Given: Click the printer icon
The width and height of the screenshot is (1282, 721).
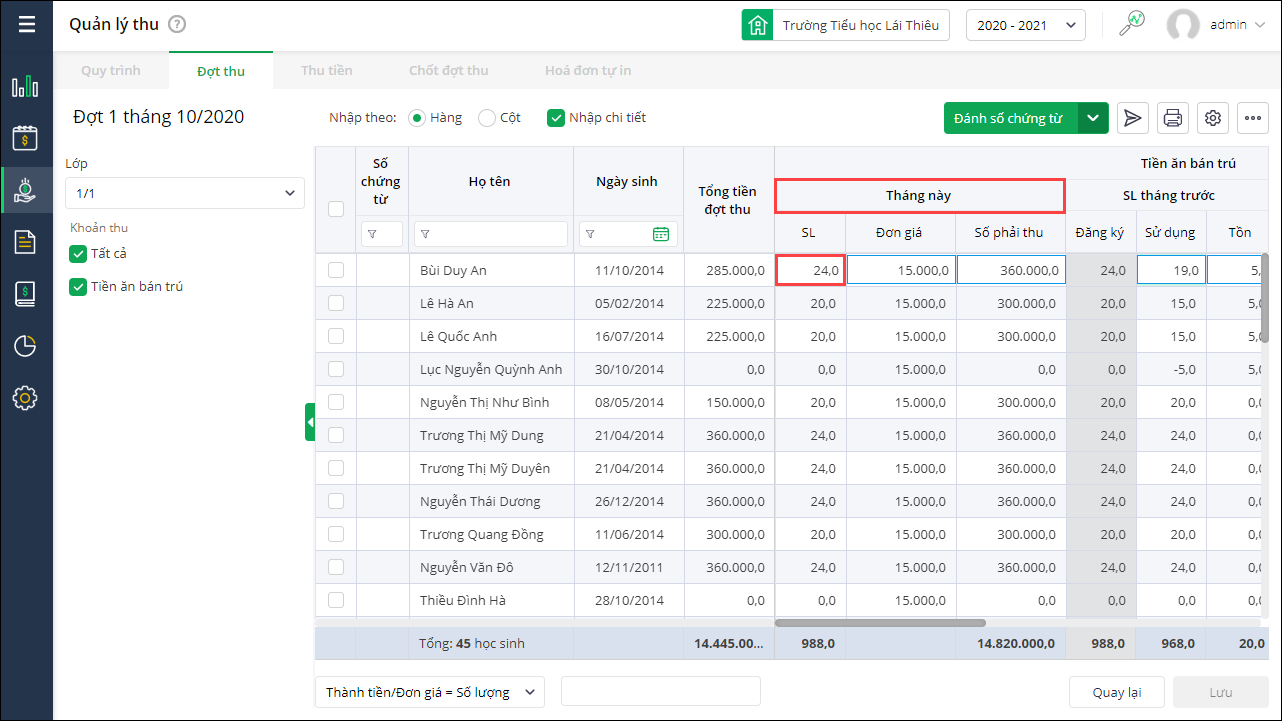Looking at the screenshot, I should coord(1173,118).
